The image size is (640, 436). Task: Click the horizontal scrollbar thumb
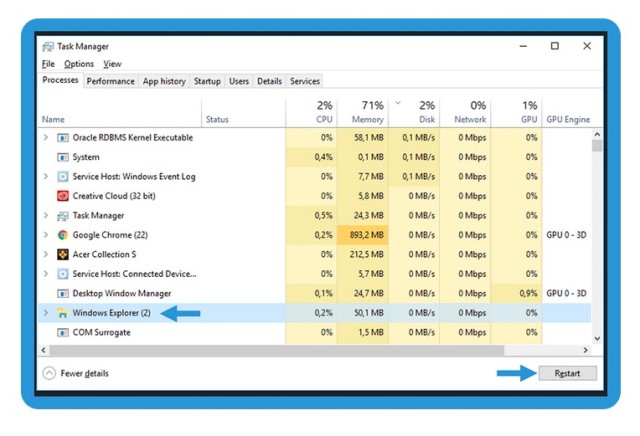[x=277, y=350]
